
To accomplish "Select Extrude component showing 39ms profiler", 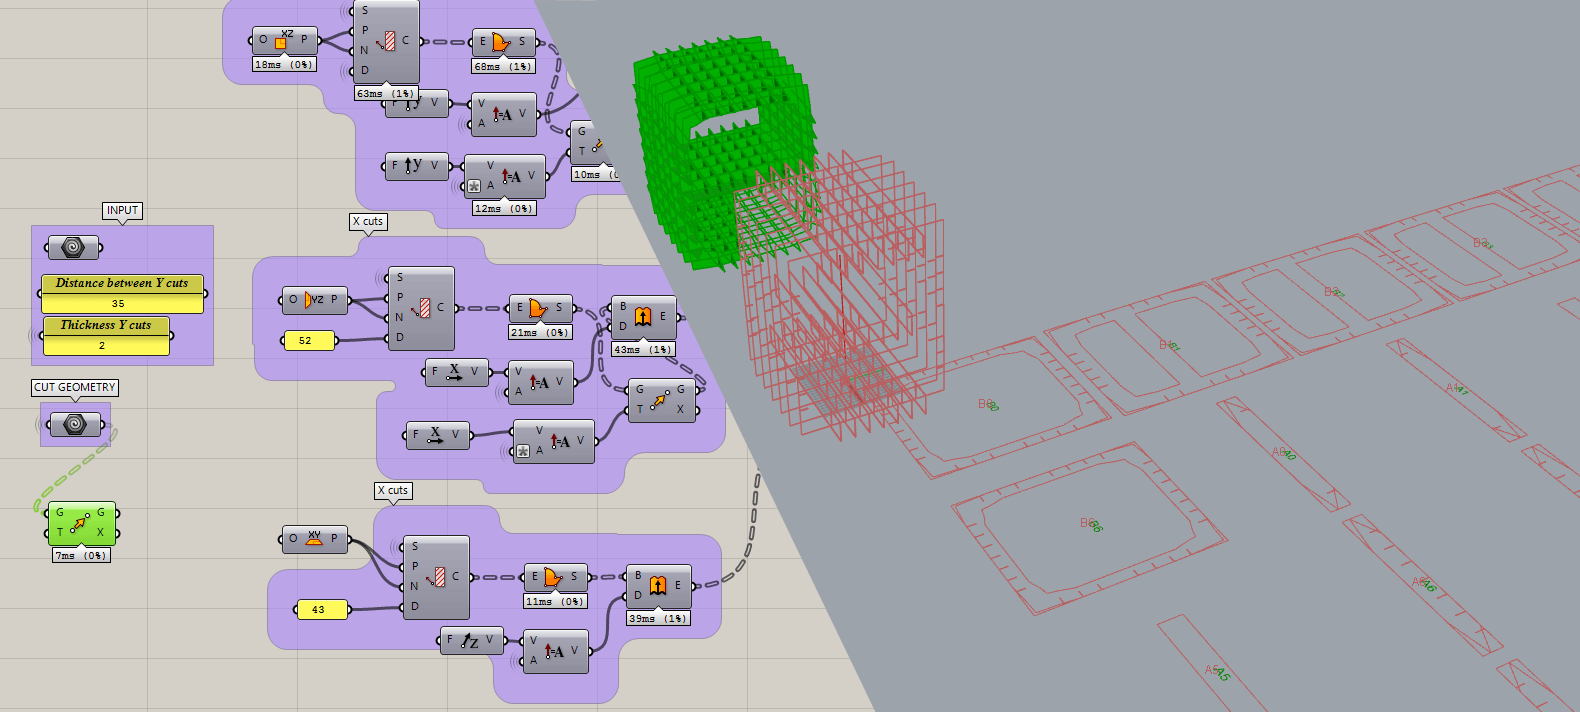I will pyautogui.click(x=657, y=585).
